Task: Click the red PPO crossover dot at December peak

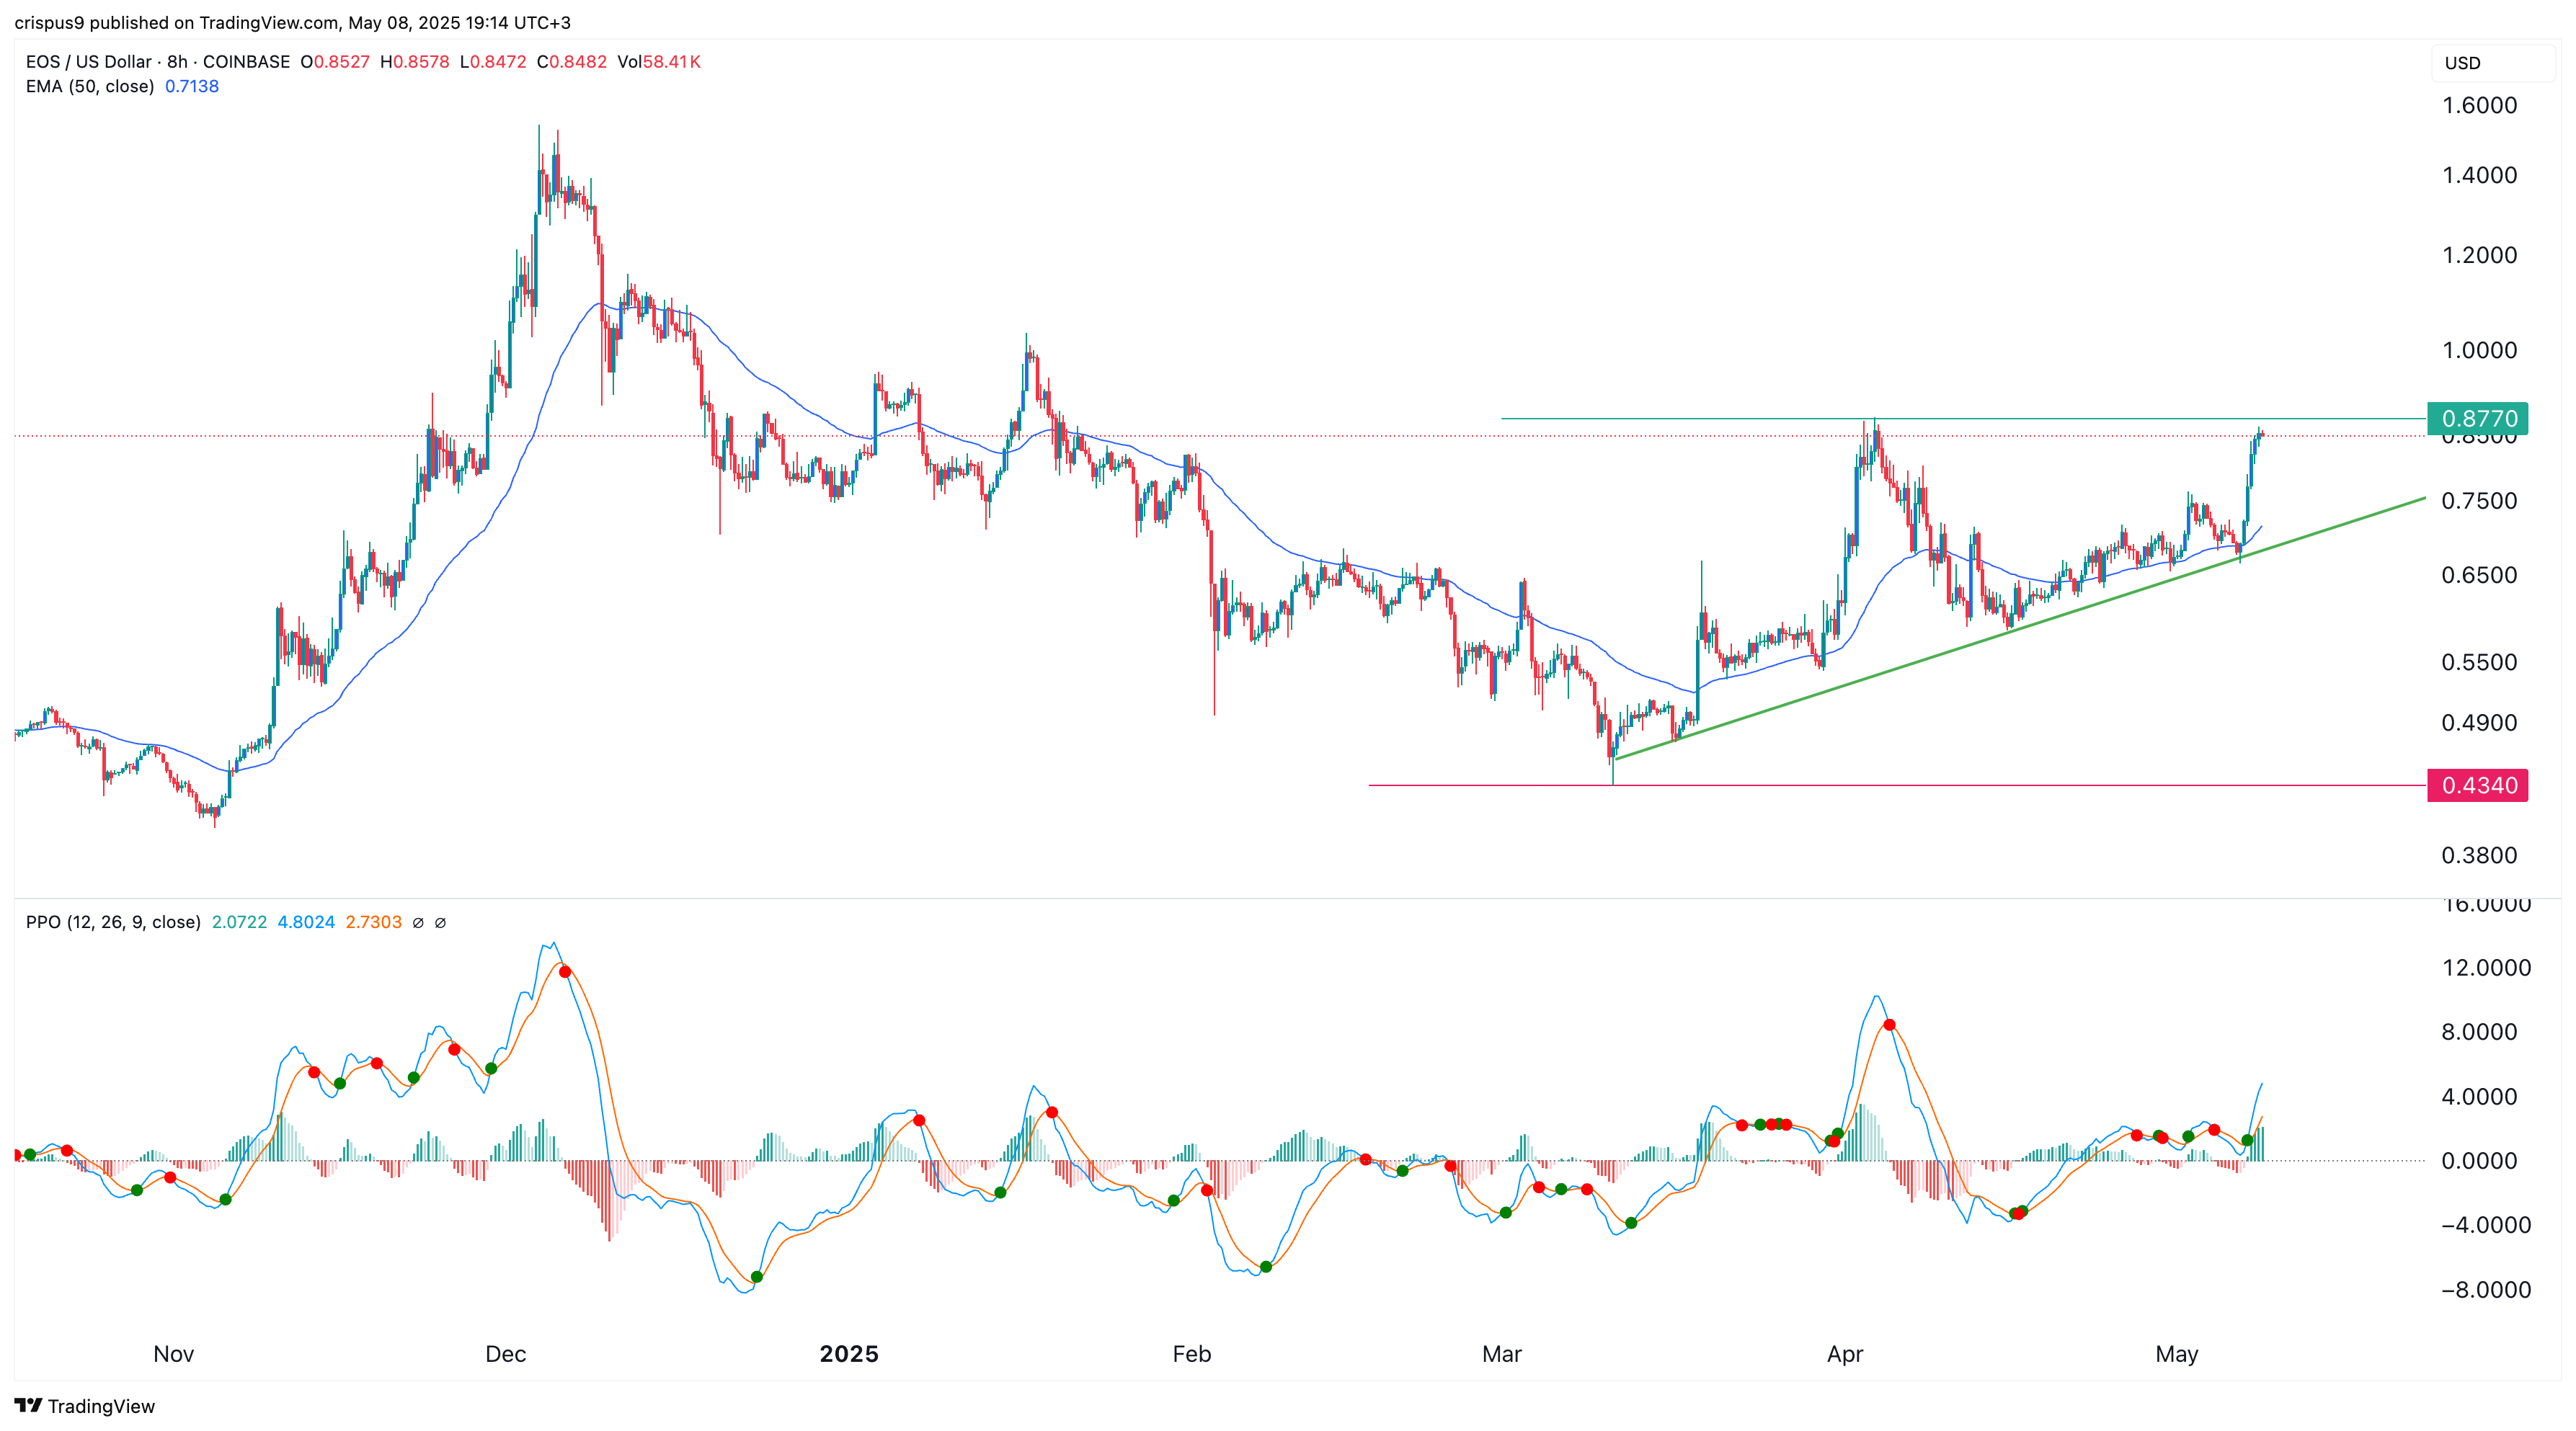Action: pos(565,971)
